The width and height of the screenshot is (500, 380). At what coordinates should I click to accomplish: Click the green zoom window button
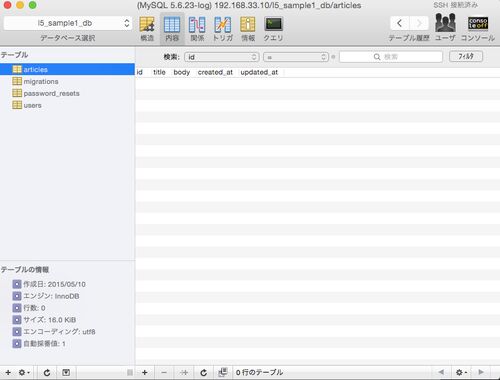pos(32,5)
